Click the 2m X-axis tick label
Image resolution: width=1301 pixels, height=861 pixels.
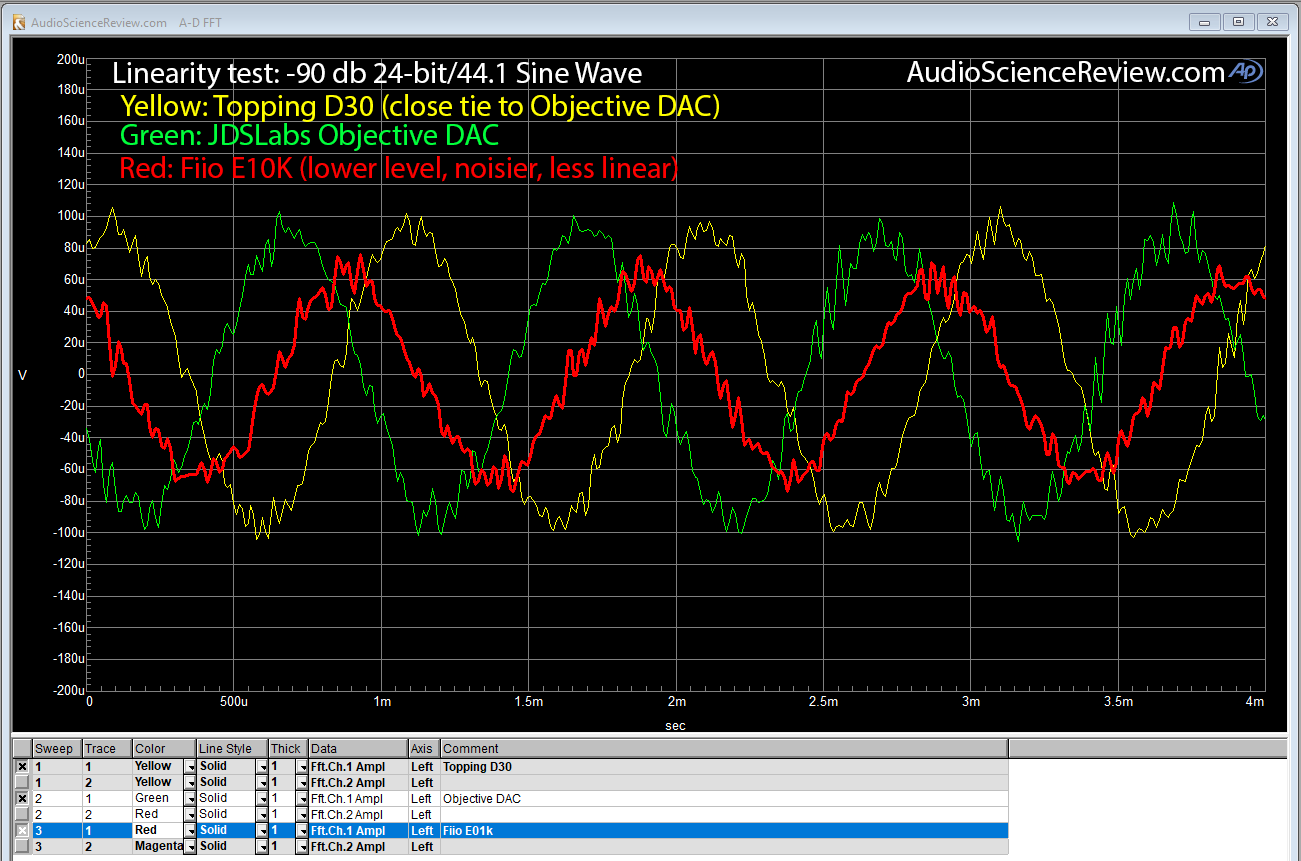coord(676,702)
